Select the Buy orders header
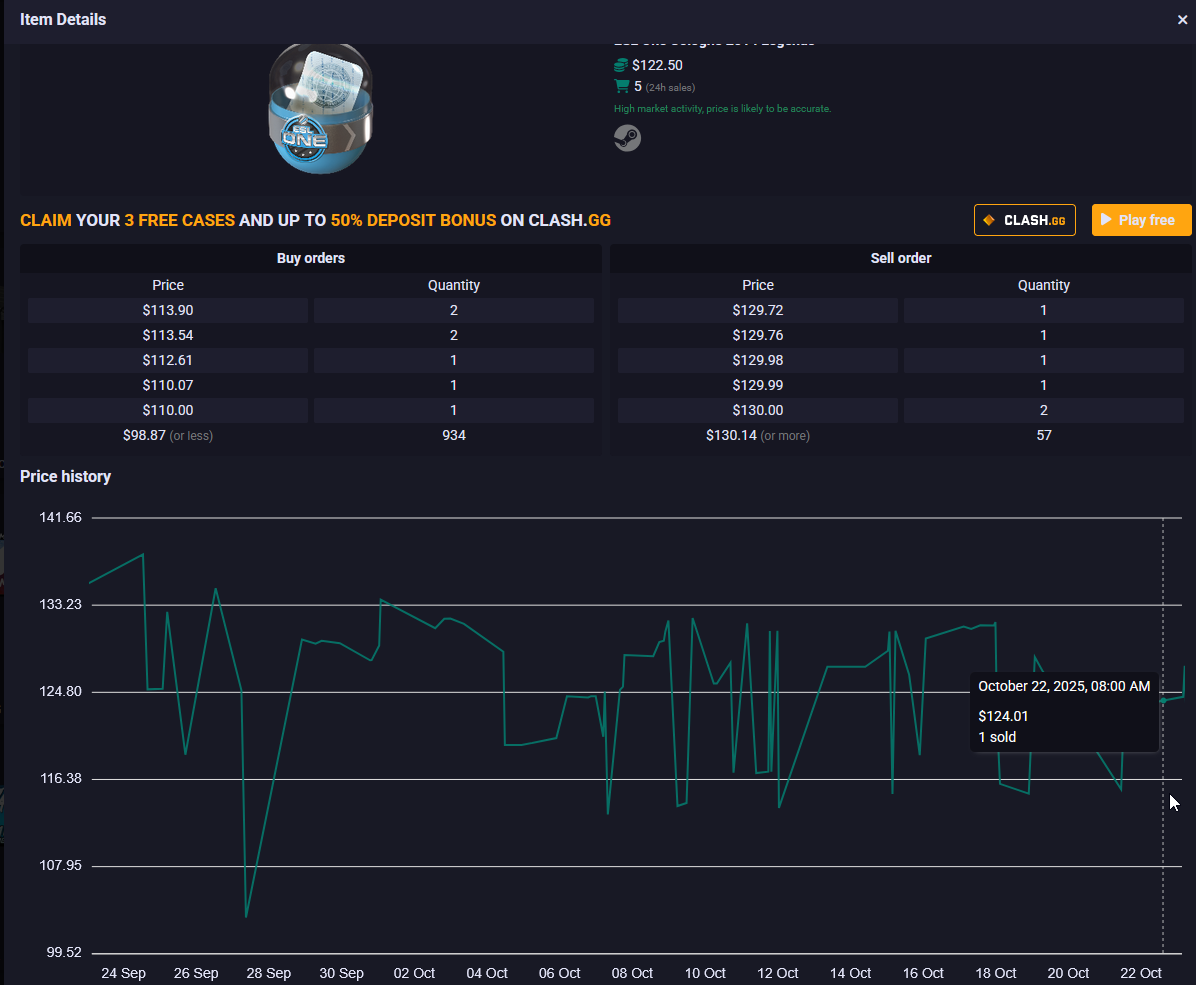Screen dimensions: 1196x985 [x=310, y=258]
